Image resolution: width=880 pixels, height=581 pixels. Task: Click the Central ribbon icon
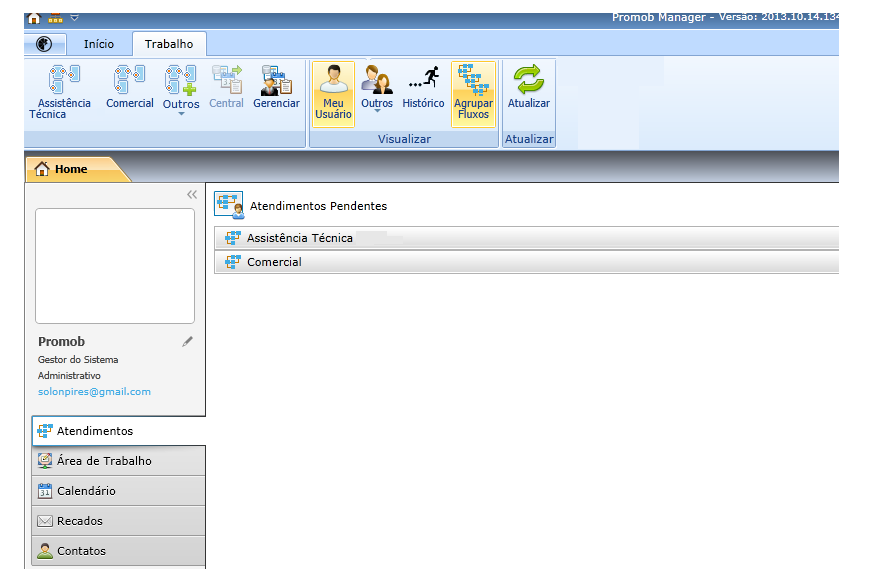(x=227, y=88)
